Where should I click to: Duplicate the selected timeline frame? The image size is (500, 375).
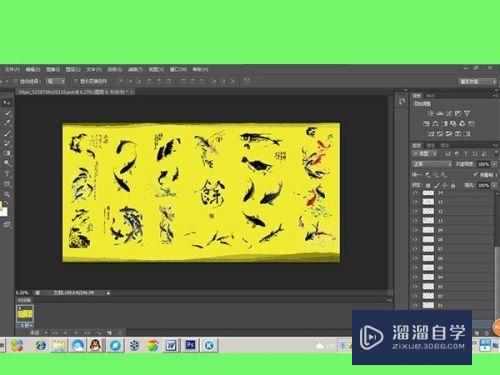(x=109, y=332)
